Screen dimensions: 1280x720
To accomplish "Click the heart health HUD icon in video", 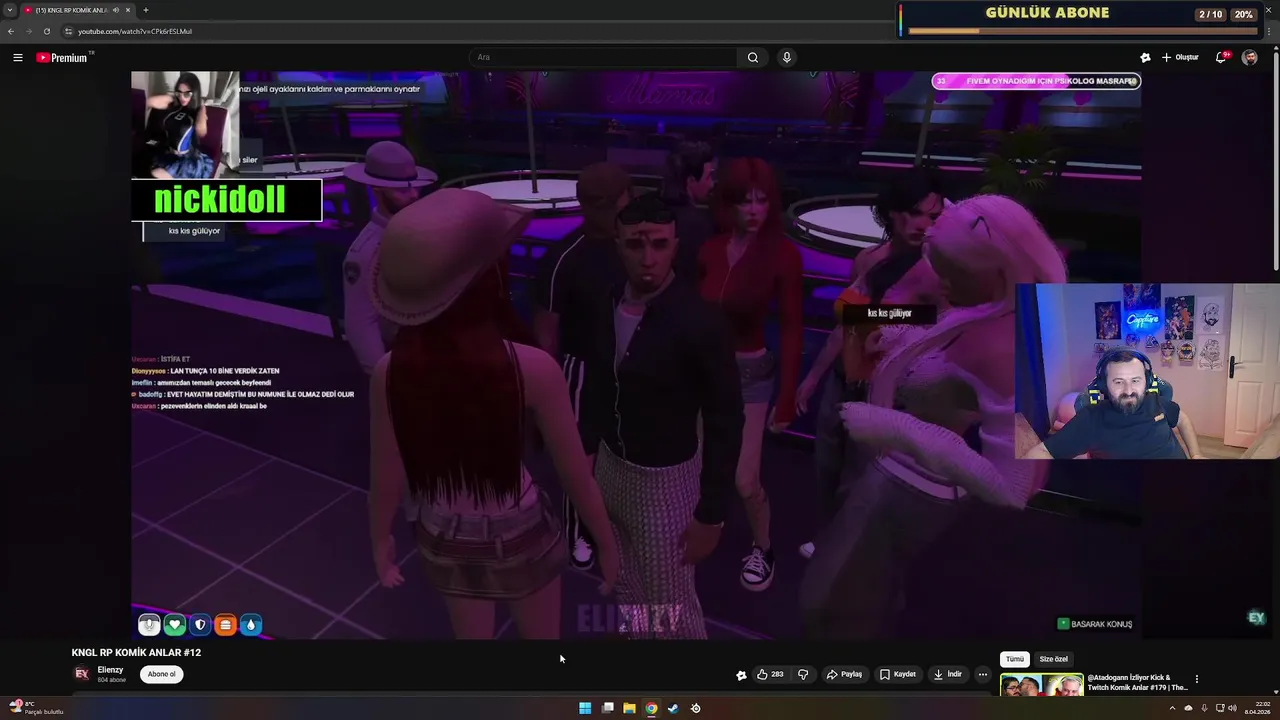I will [175, 625].
